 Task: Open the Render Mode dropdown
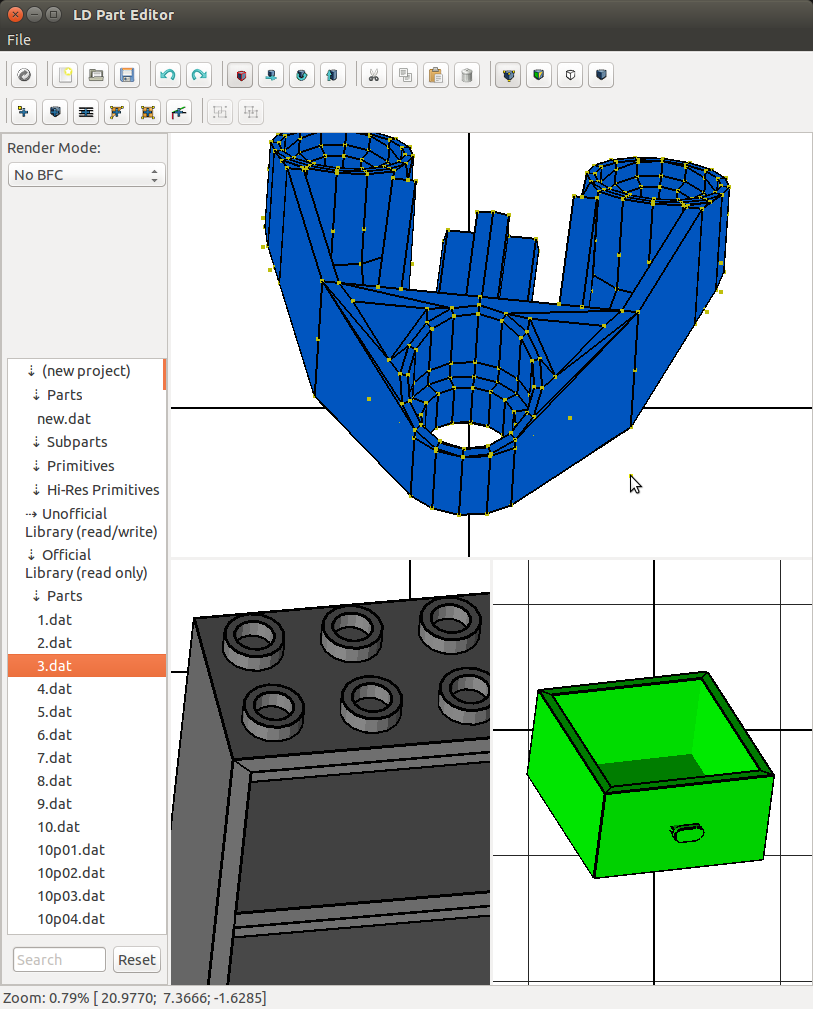pyautogui.click(x=86, y=175)
